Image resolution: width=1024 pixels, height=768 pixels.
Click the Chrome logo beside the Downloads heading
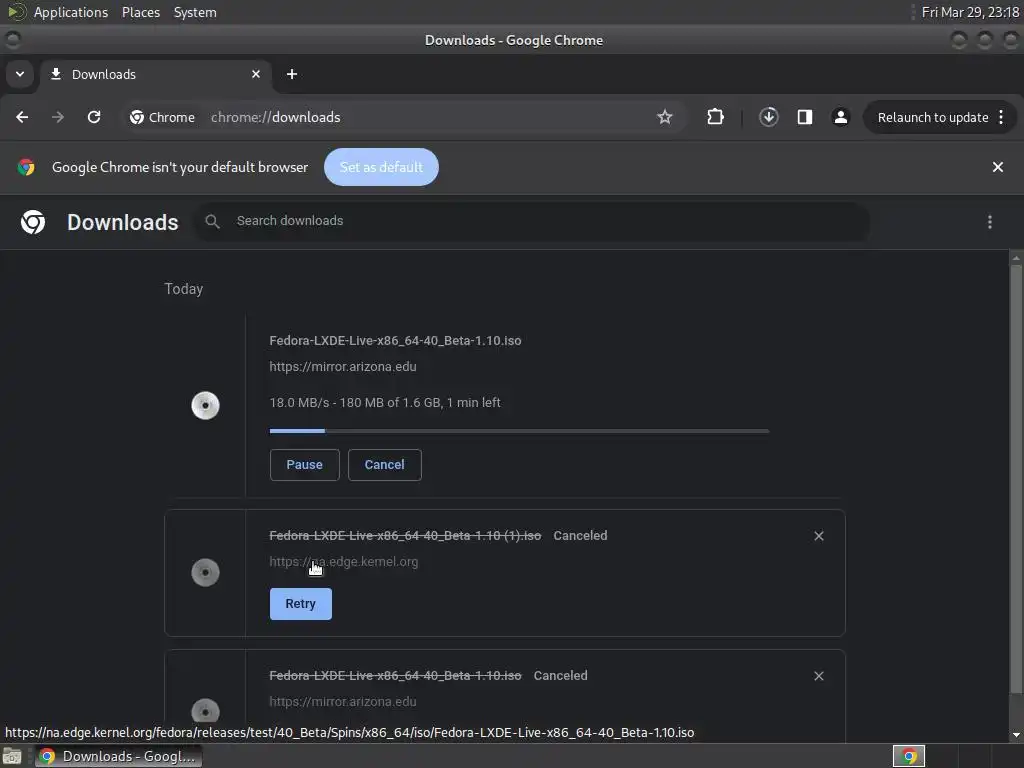coord(33,222)
